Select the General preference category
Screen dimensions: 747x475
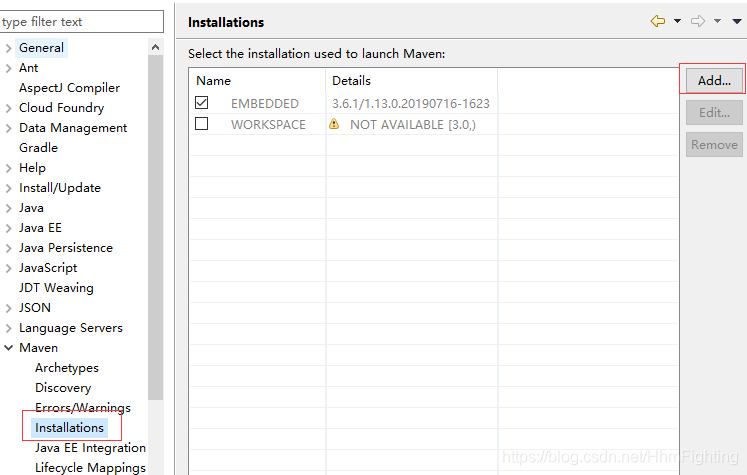tap(41, 48)
